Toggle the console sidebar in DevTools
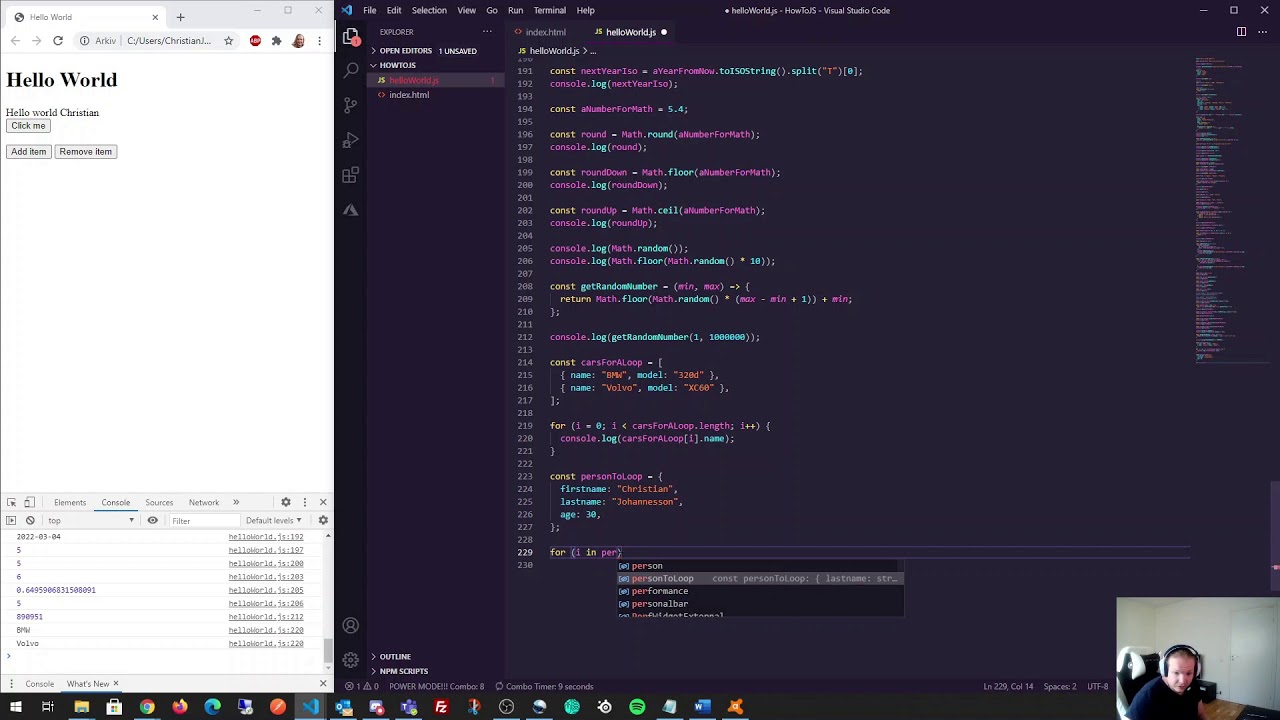 coord(11,520)
